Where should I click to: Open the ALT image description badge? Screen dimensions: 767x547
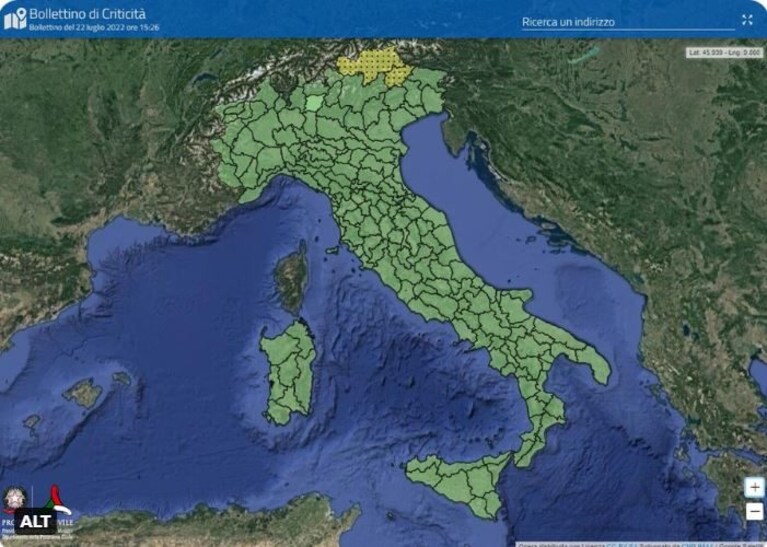[35, 522]
